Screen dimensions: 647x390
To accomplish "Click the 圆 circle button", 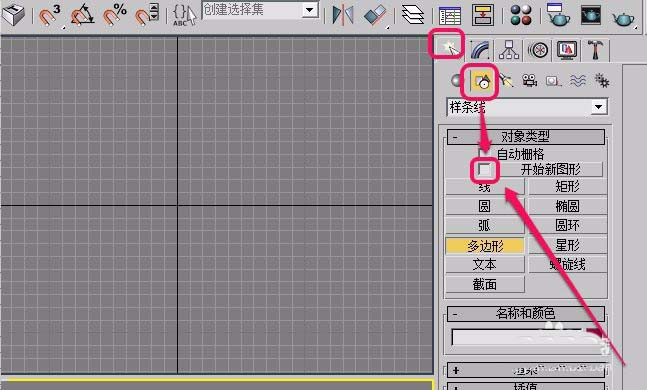I will (485, 206).
